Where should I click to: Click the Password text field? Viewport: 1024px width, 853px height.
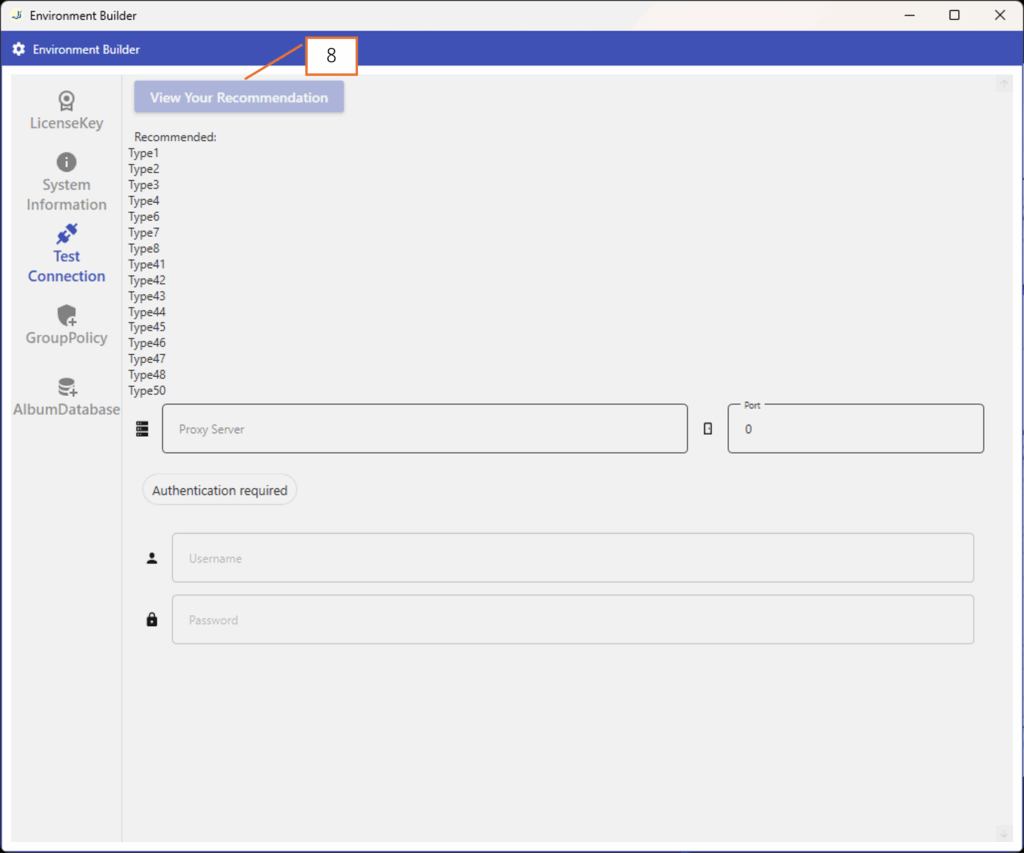(x=572, y=620)
